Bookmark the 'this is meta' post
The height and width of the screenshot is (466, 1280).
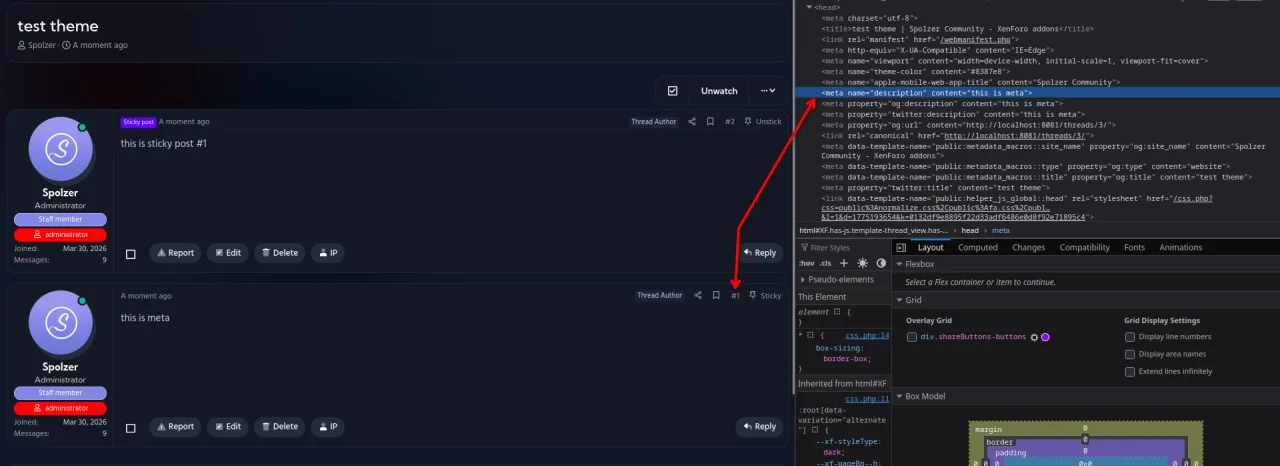(x=716, y=296)
